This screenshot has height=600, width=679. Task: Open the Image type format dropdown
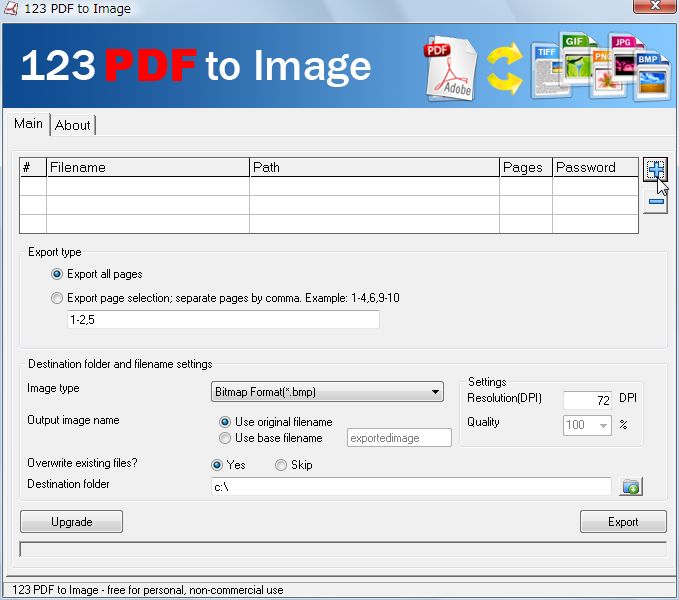pos(327,392)
